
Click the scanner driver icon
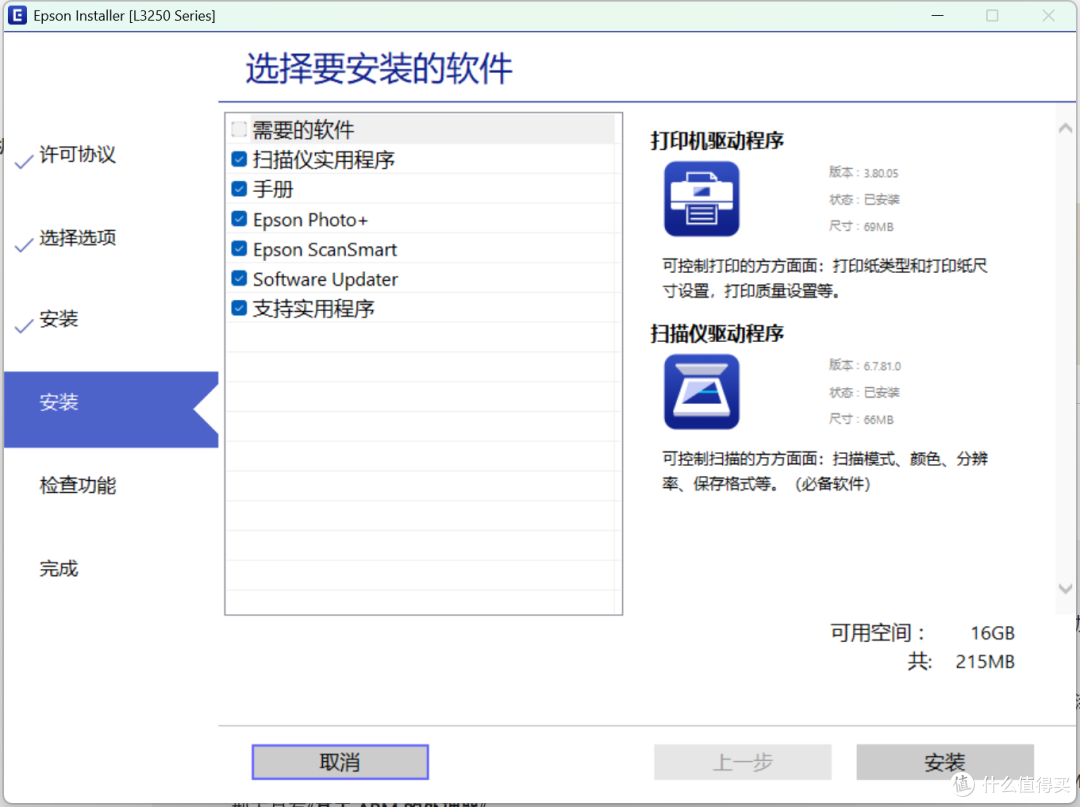[x=701, y=392]
